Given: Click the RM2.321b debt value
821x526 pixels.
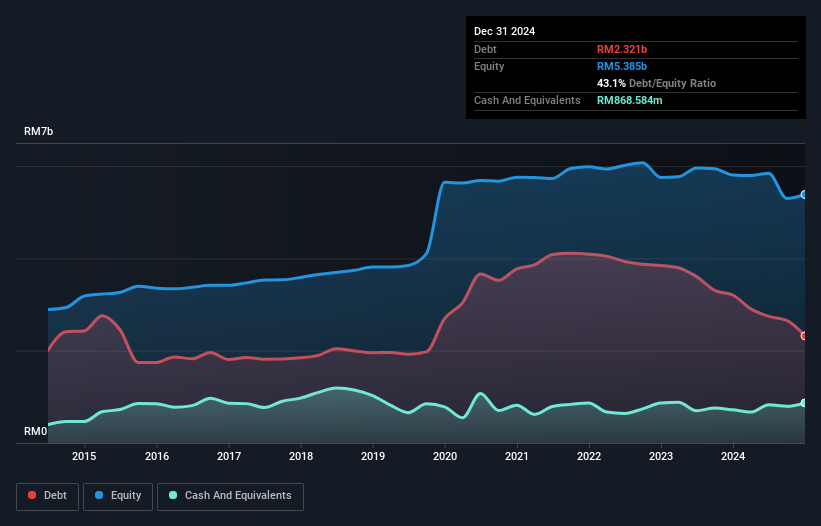Looking at the screenshot, I should click(x=622, y=49).
